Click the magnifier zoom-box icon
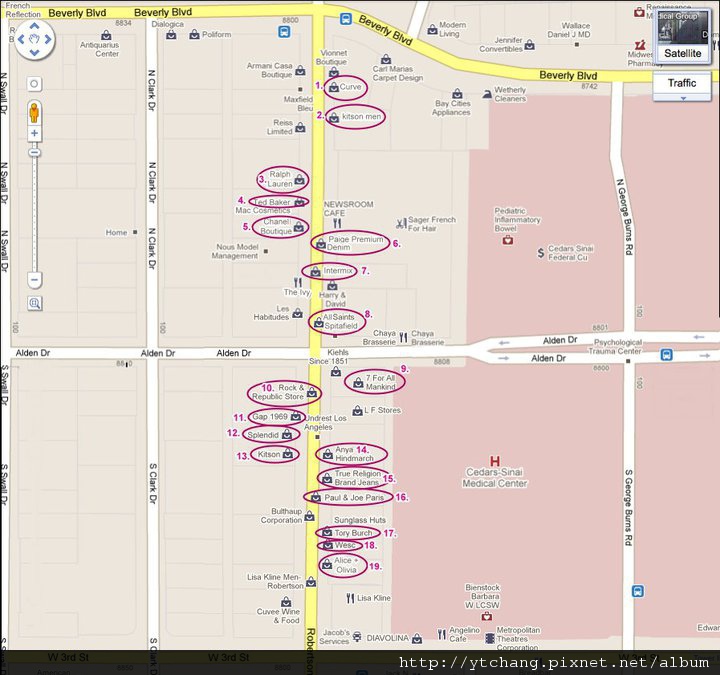The image size is (720, 675). click(x=35, y=304)
